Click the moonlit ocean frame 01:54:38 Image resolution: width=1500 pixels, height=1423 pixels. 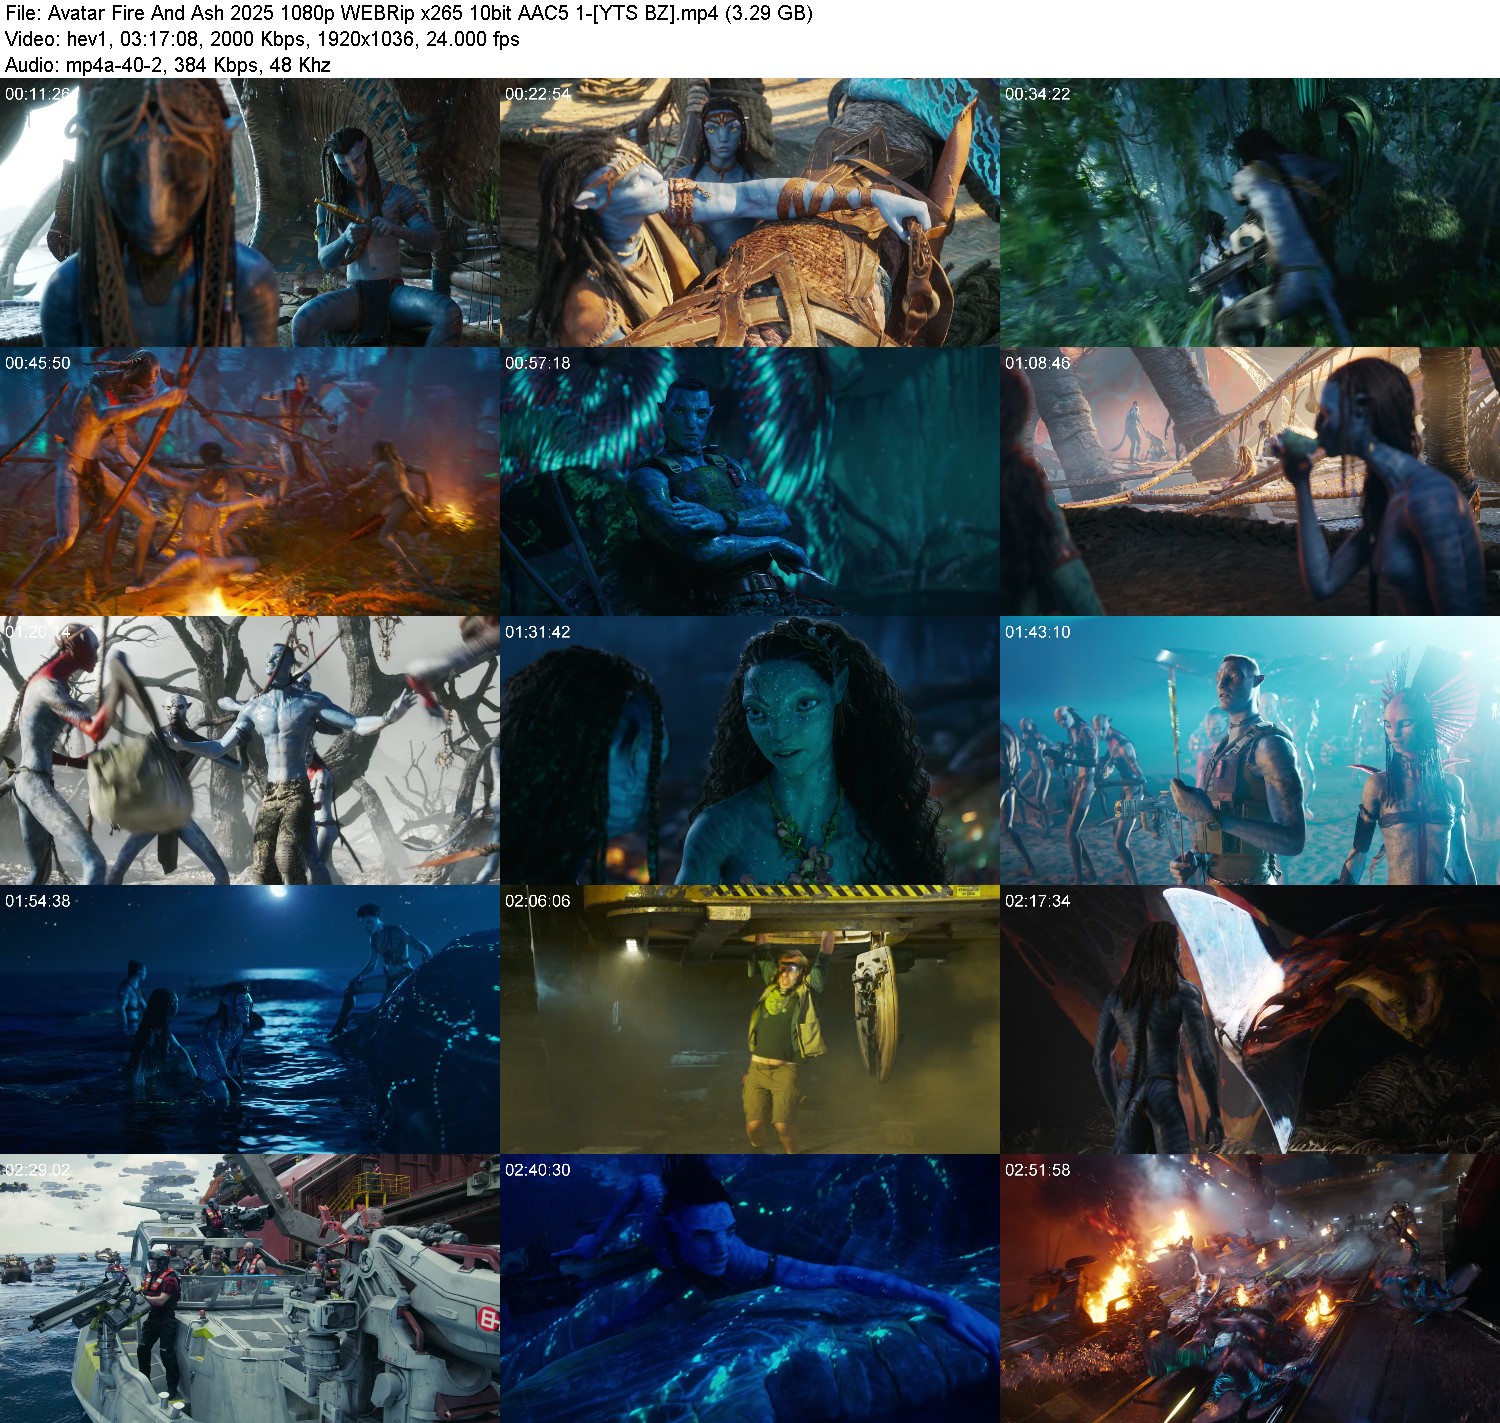250,1020
